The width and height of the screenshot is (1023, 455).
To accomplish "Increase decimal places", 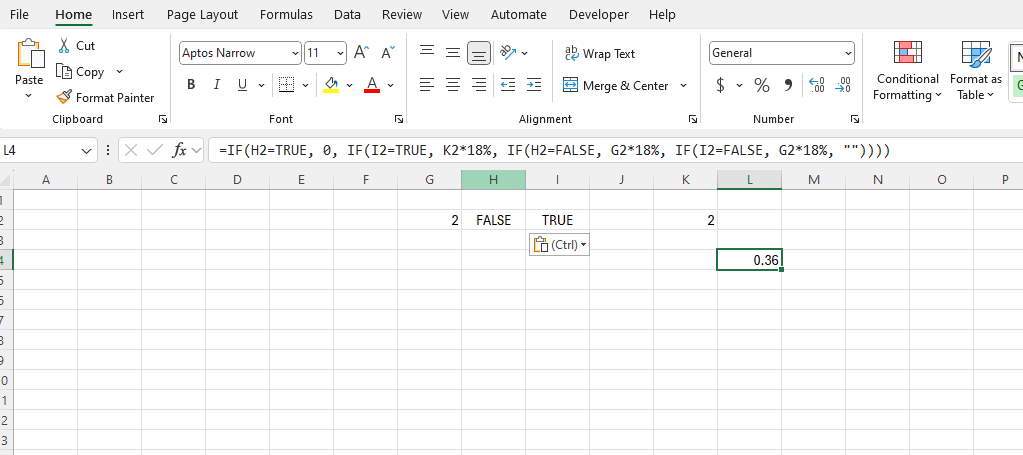I will [817, 85].
